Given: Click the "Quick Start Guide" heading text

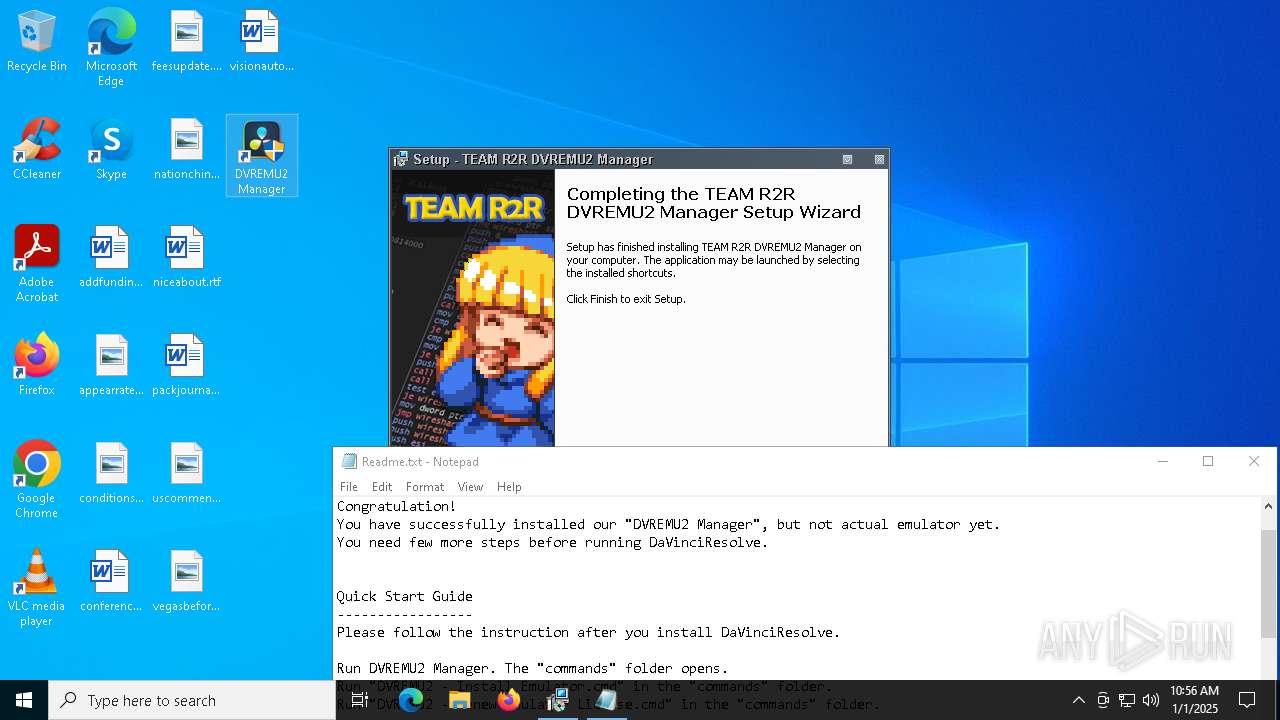Looking at the screenshot, I should pos(404,596).
